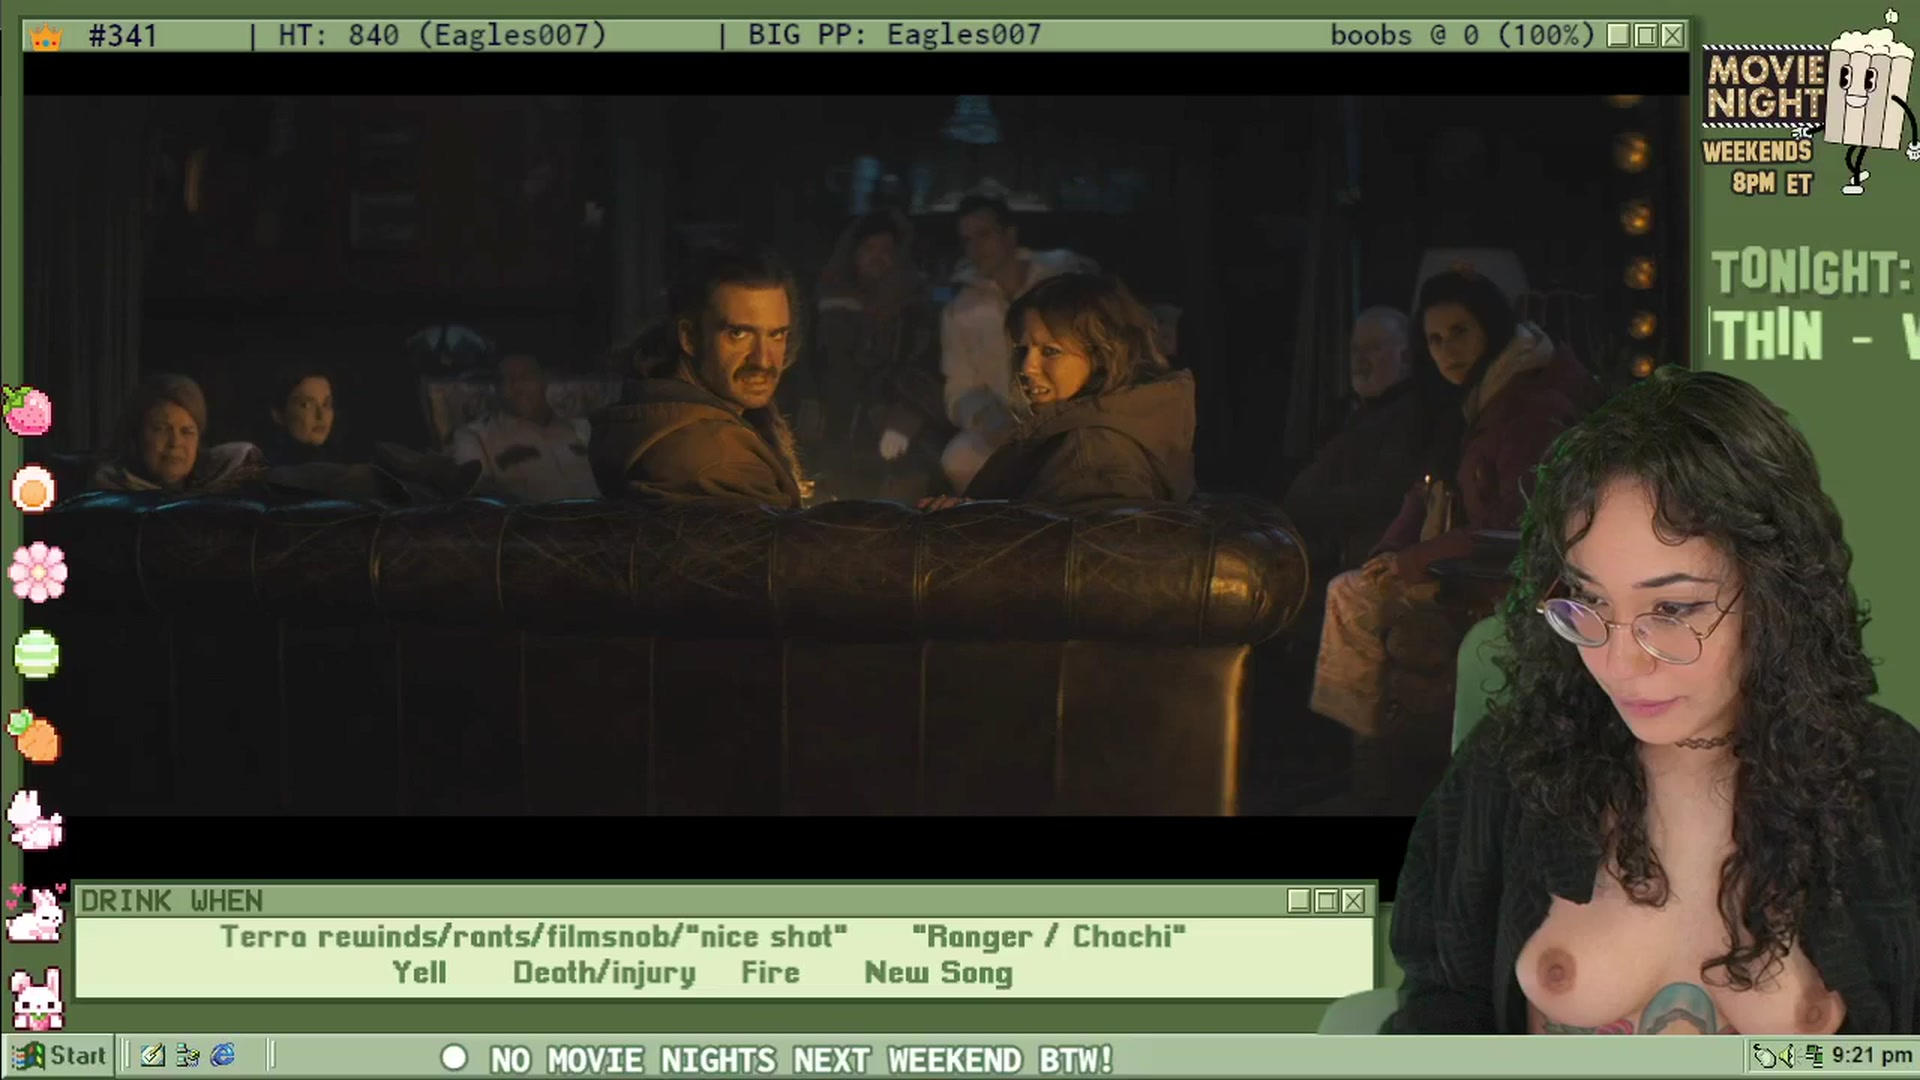1920x1080 pixels.
Task: Click the Movie Night logo
Action: (1765, 88)
